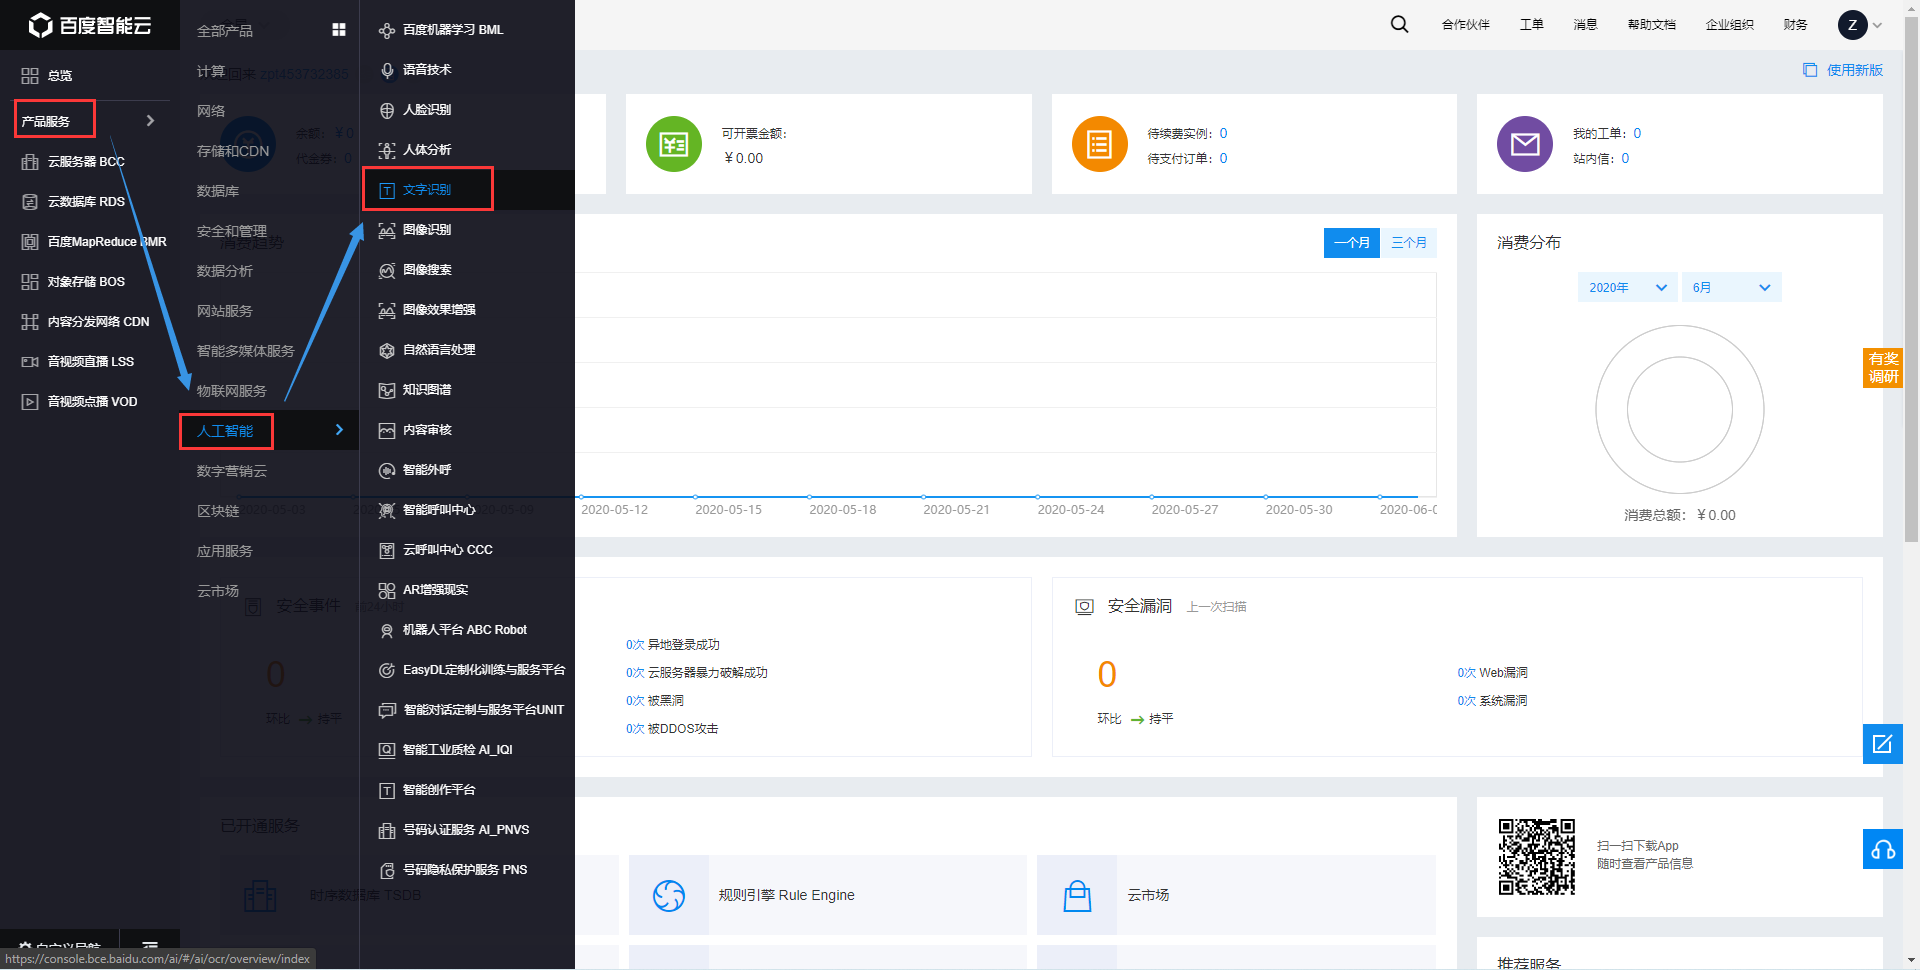This screenshot has width=1920, height=970.
Task: Expand the 产品服务 chevron arrow
Action: click(x=150, y=120)
